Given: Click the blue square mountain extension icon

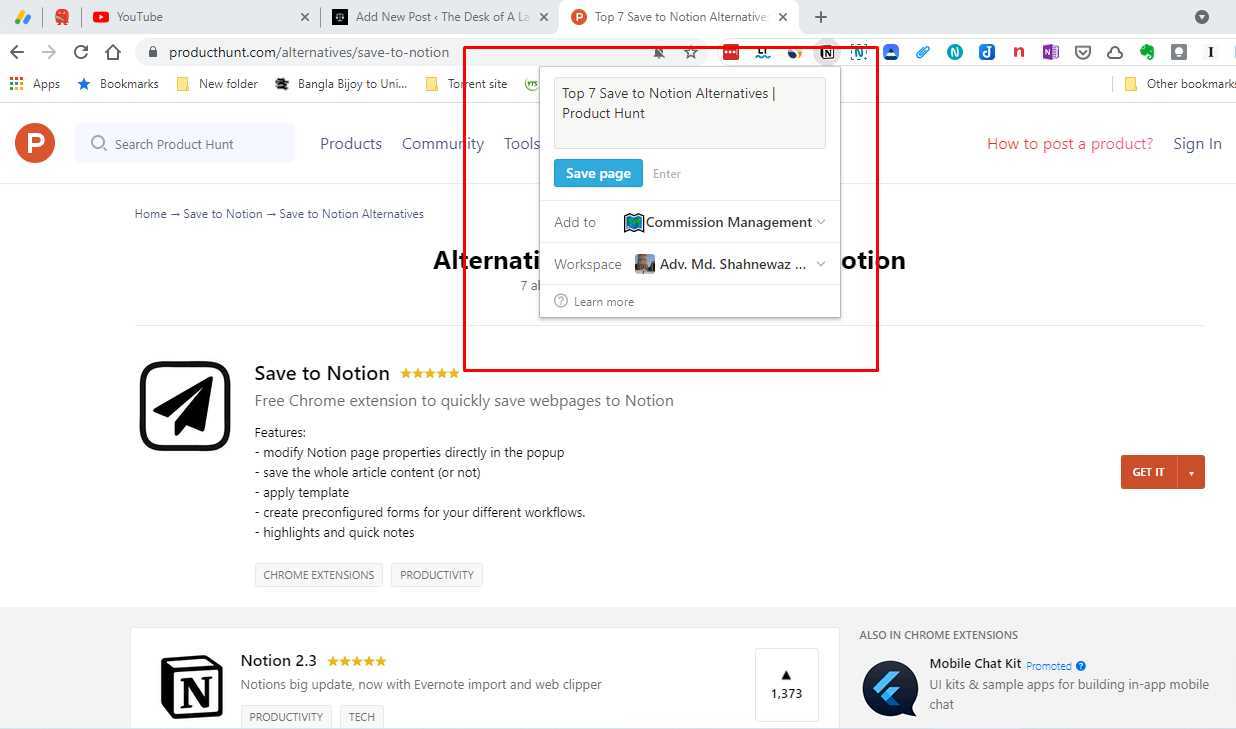Looking at the screenshot, I should tap(891, 52).
